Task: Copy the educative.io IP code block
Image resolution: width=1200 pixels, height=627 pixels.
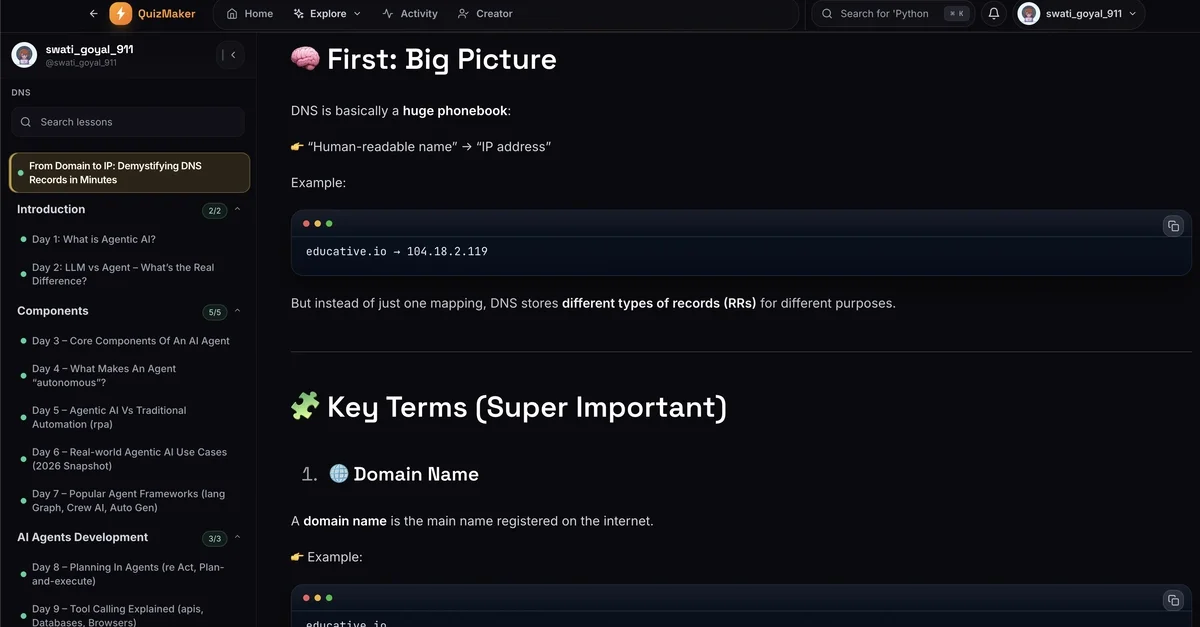Action: (x=1173, y=226)
